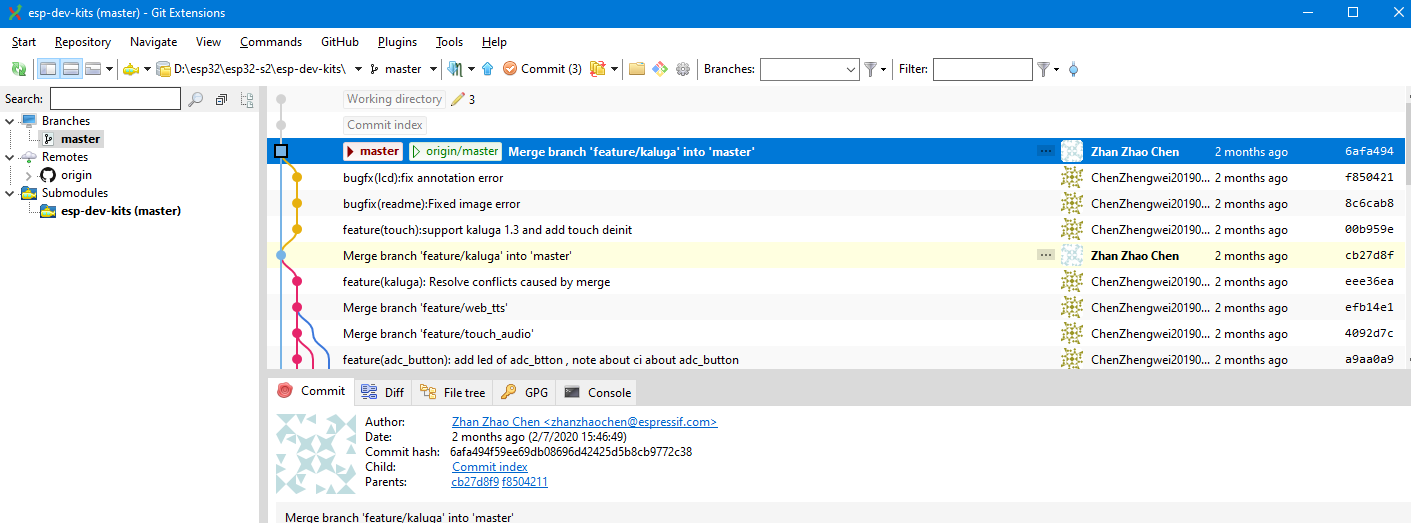Open the Pull options dropdown arrow
Viewport: 1411px width, 523px height.
[x=471, y=69]
